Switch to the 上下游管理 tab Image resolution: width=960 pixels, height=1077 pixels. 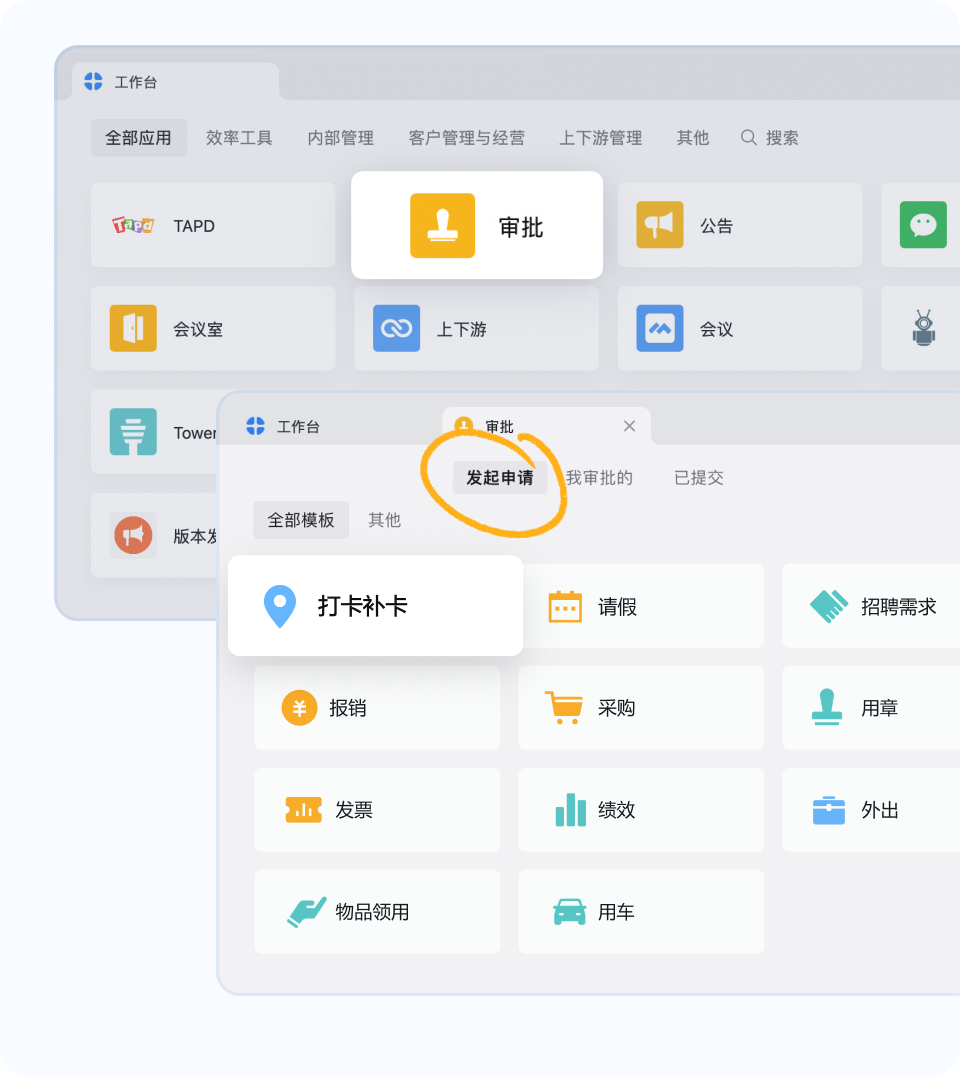601,138
